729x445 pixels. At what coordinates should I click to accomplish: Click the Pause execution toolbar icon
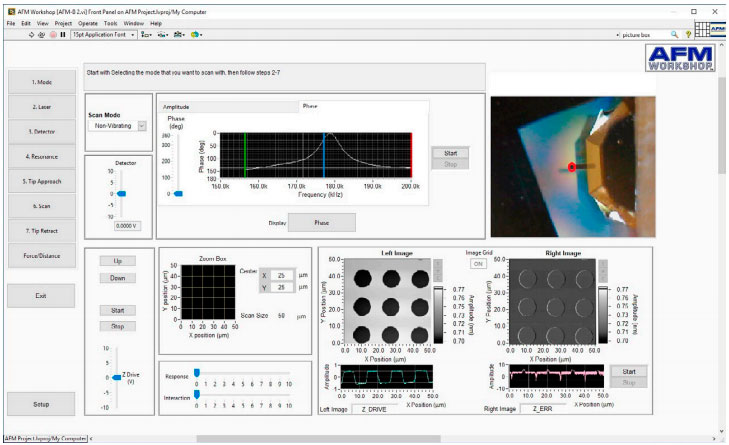(x=63, y=34)
